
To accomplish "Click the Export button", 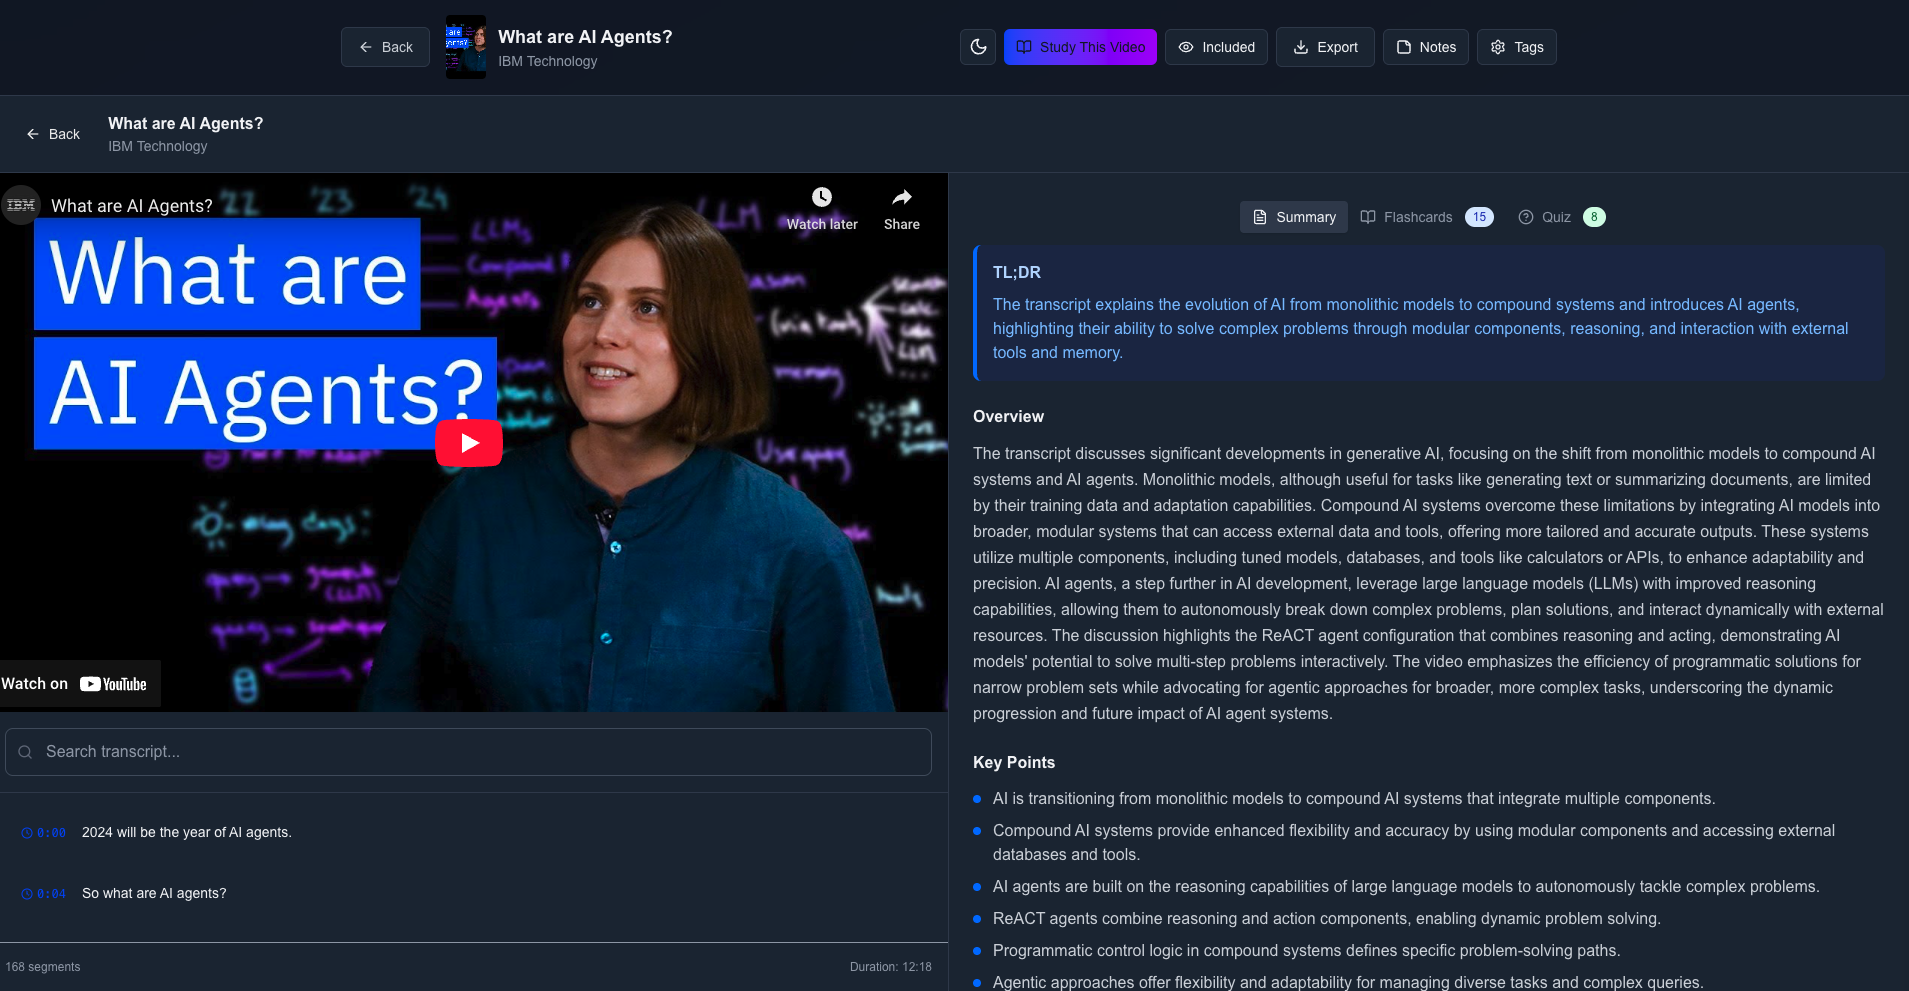I will [x=1325, y=47].
